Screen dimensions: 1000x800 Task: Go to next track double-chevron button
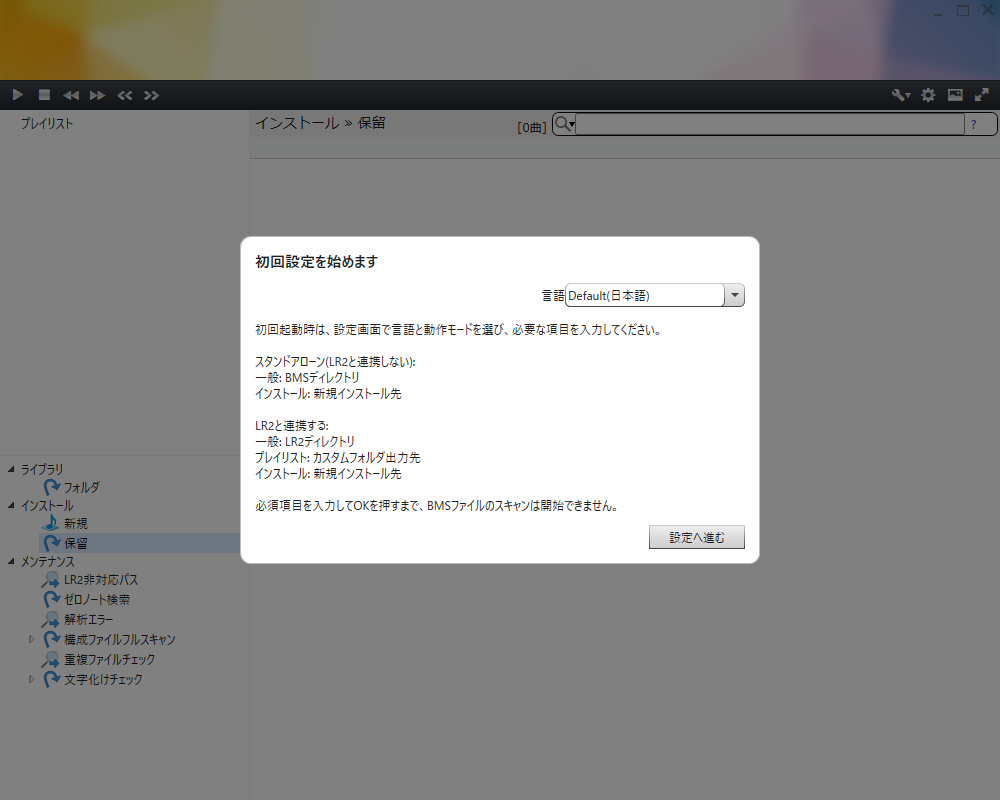coord(151,95)
